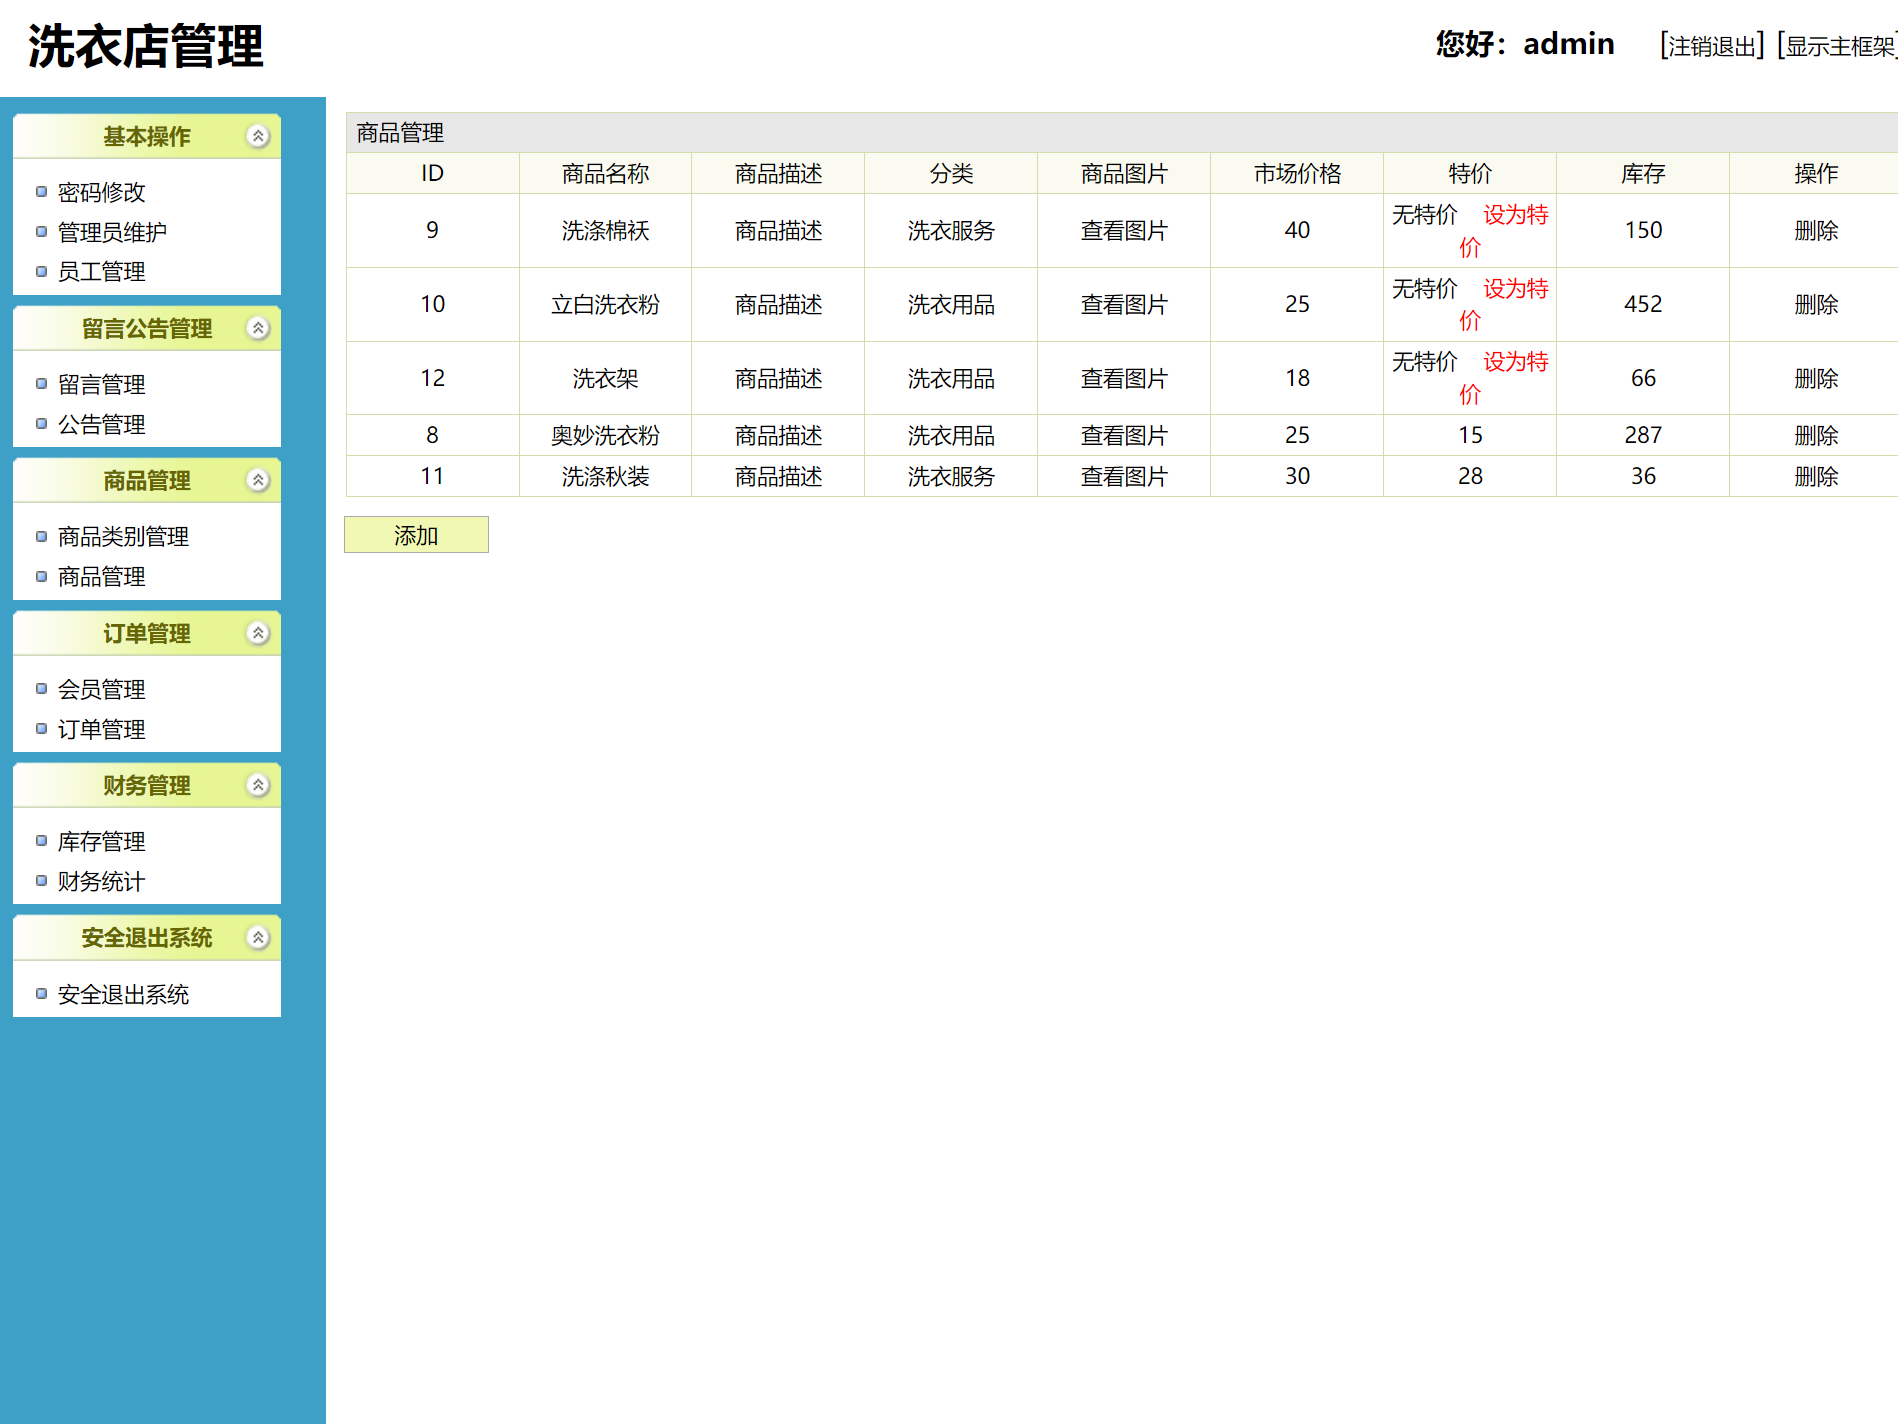Click the bullet icon beside 密码修改

point(41,191)
